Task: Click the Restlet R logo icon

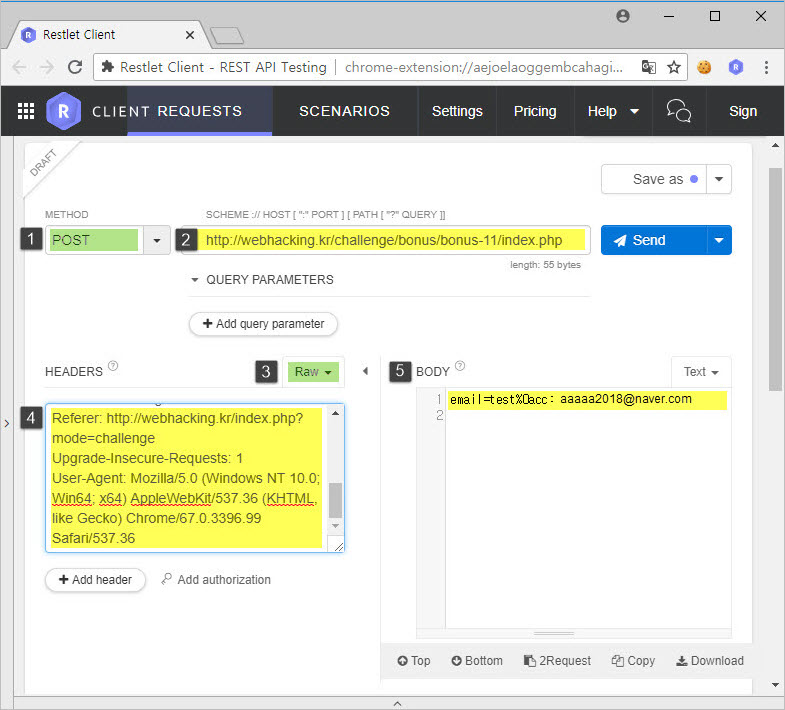Action: click(x=63, y=111)
